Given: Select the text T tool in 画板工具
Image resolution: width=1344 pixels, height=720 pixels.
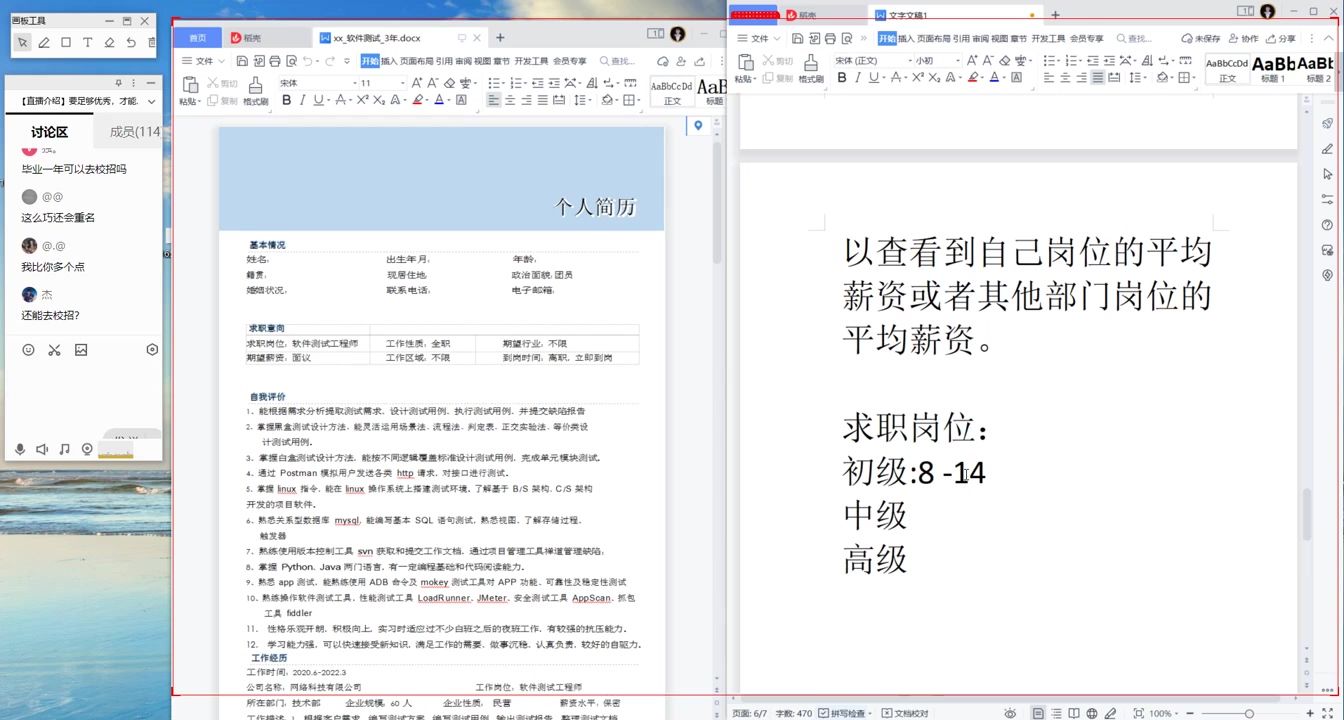Looking at the screenshot, I should (87, 43).
